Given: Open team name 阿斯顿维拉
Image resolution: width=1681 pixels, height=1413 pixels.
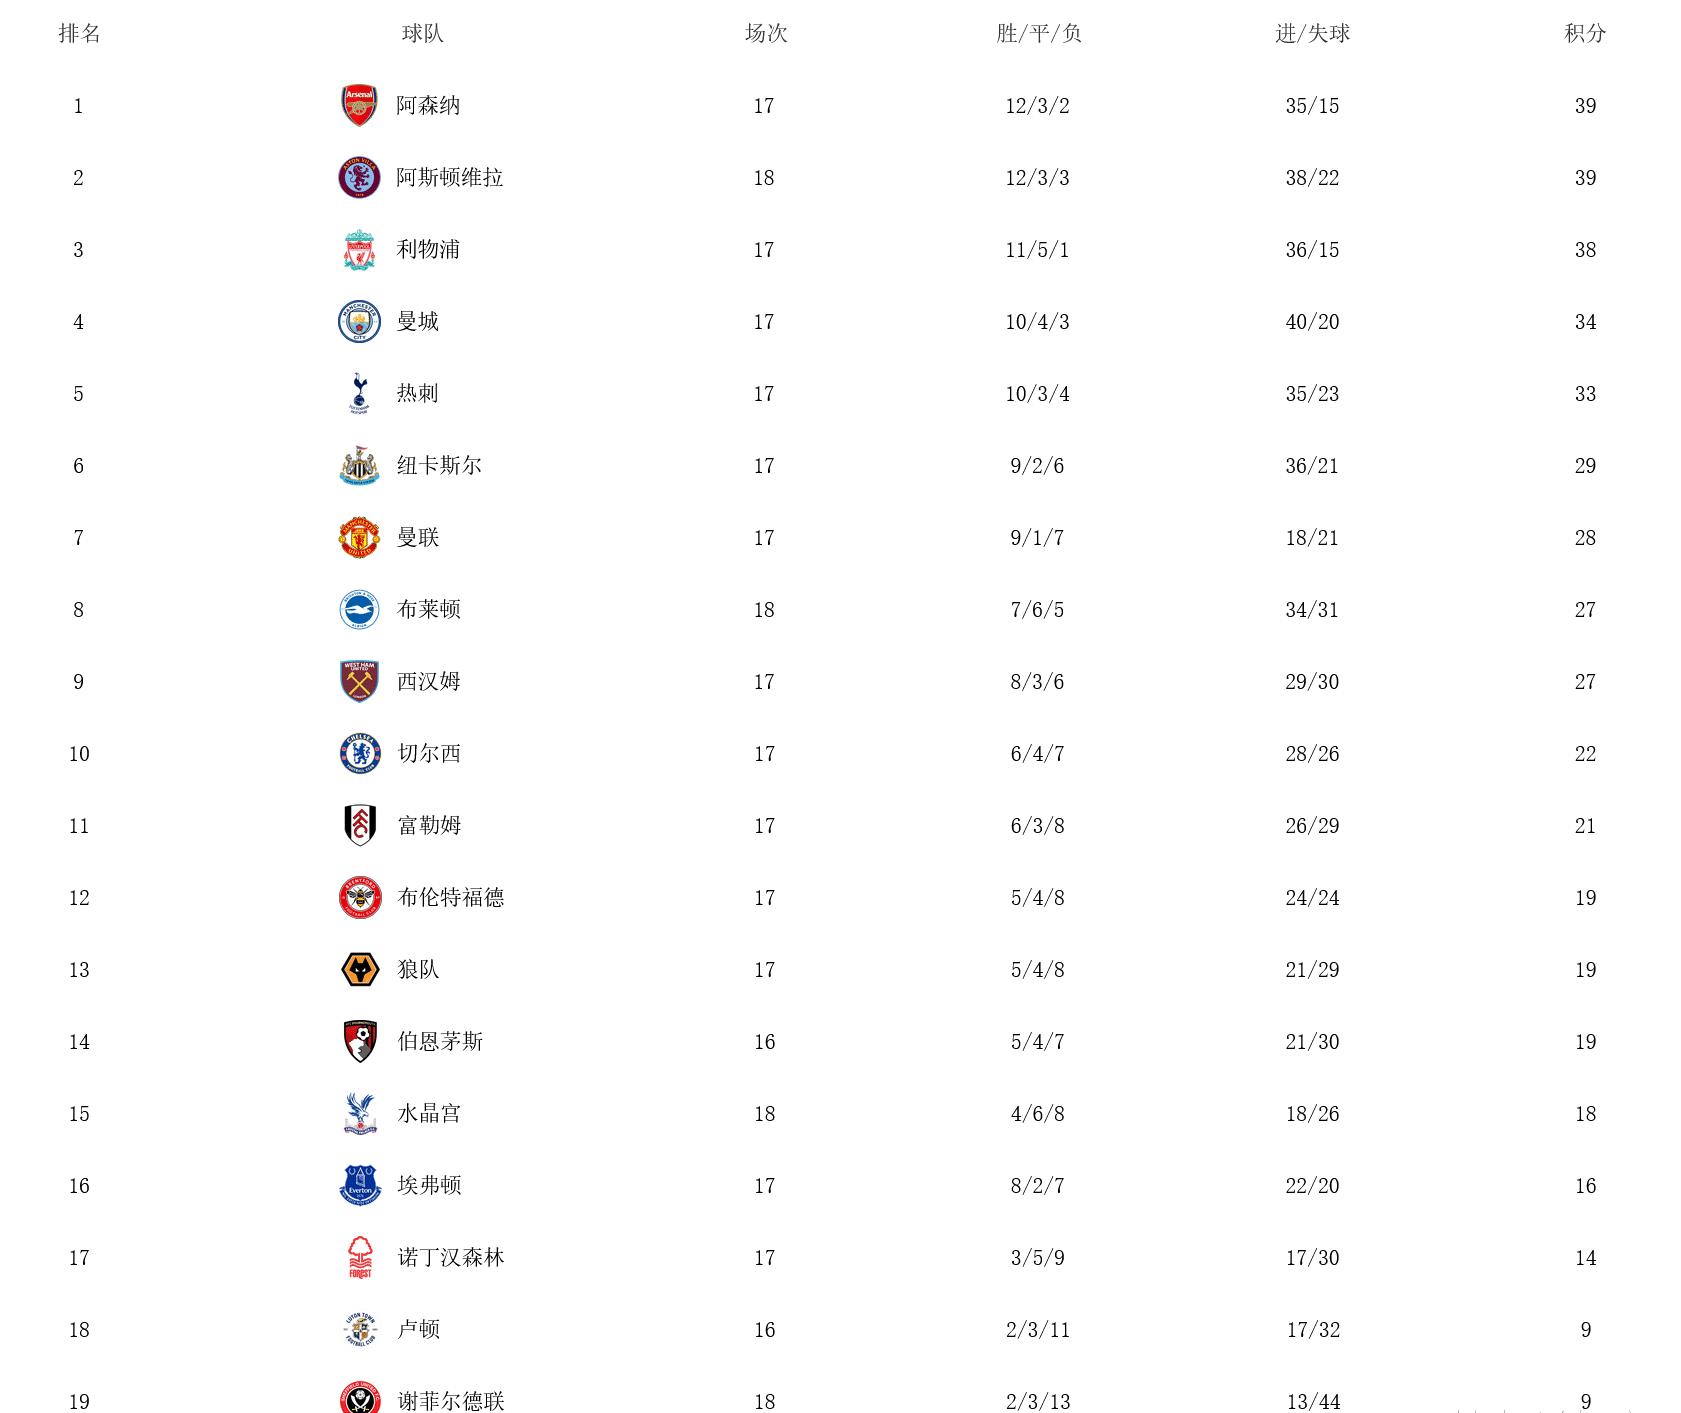Looking at the screenshot, I should [449, 177].
